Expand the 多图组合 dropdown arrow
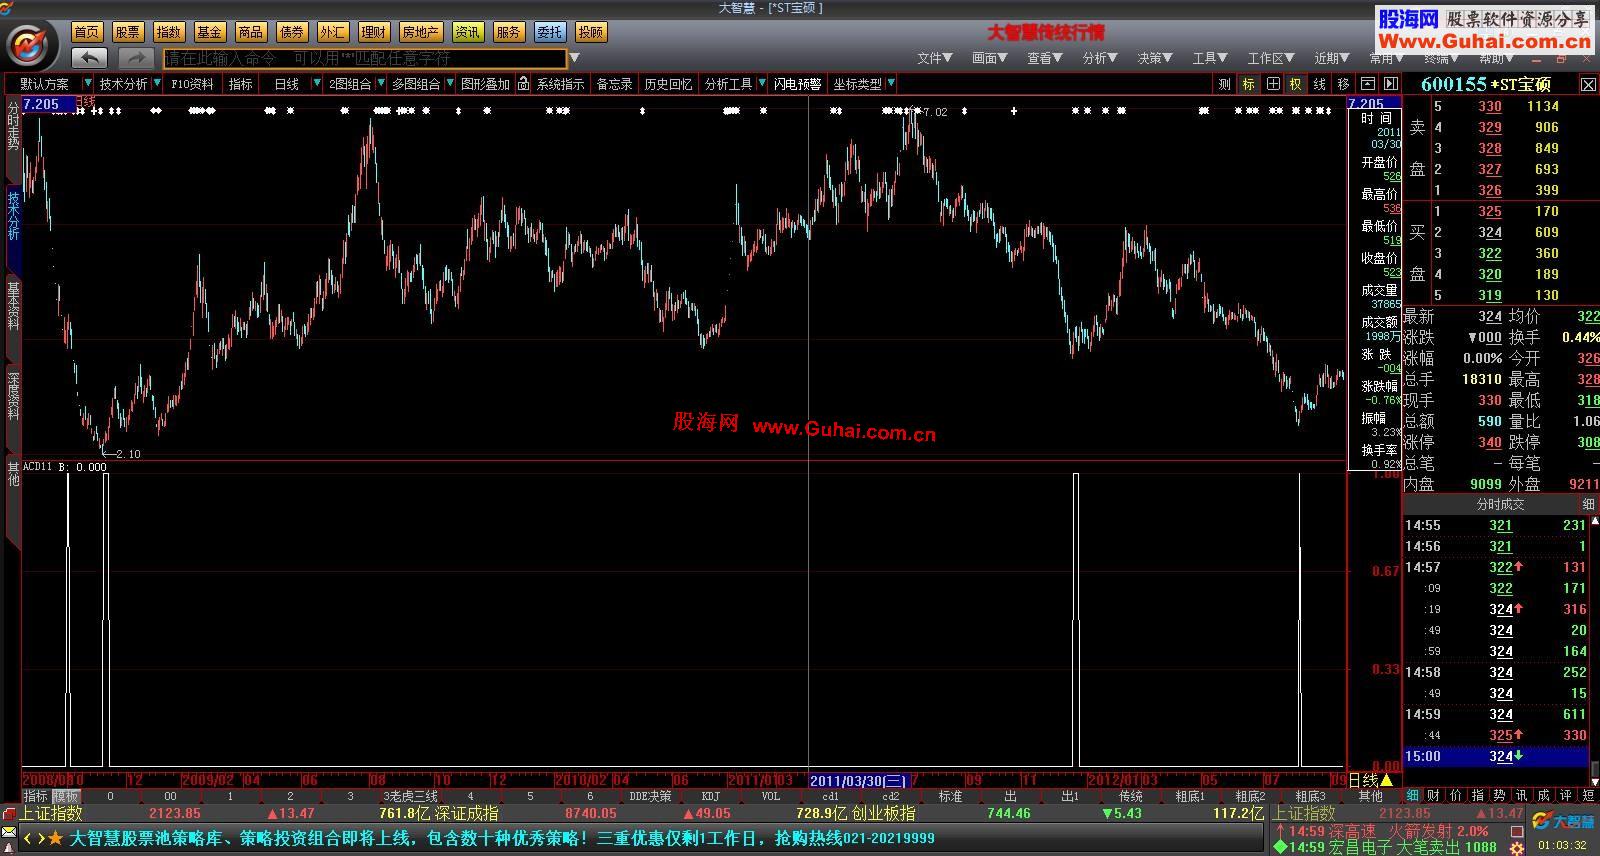This screenshot has width=1600, height=856. point(450,84)
